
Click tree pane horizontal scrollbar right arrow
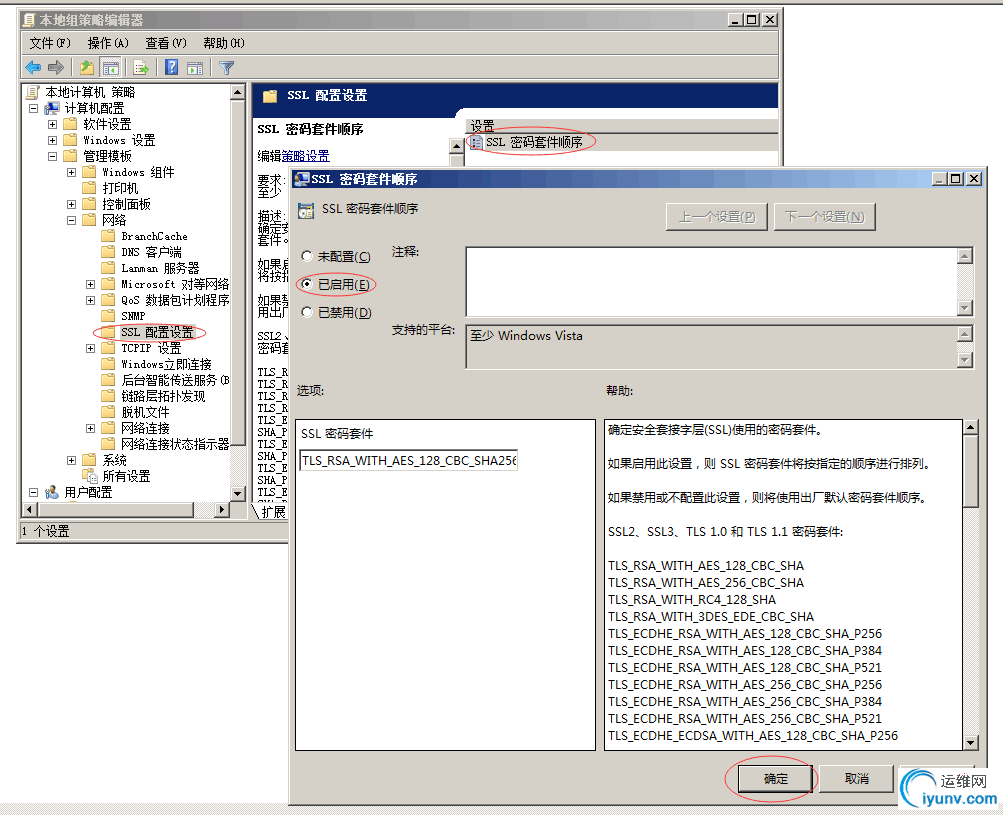point(221,510)
